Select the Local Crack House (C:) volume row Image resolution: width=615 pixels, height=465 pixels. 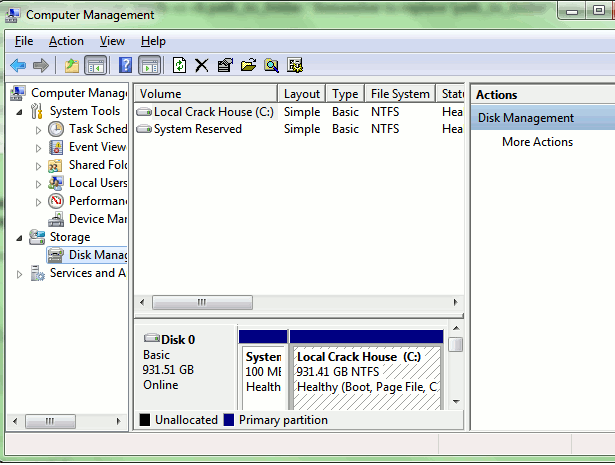tap(299, 112)
